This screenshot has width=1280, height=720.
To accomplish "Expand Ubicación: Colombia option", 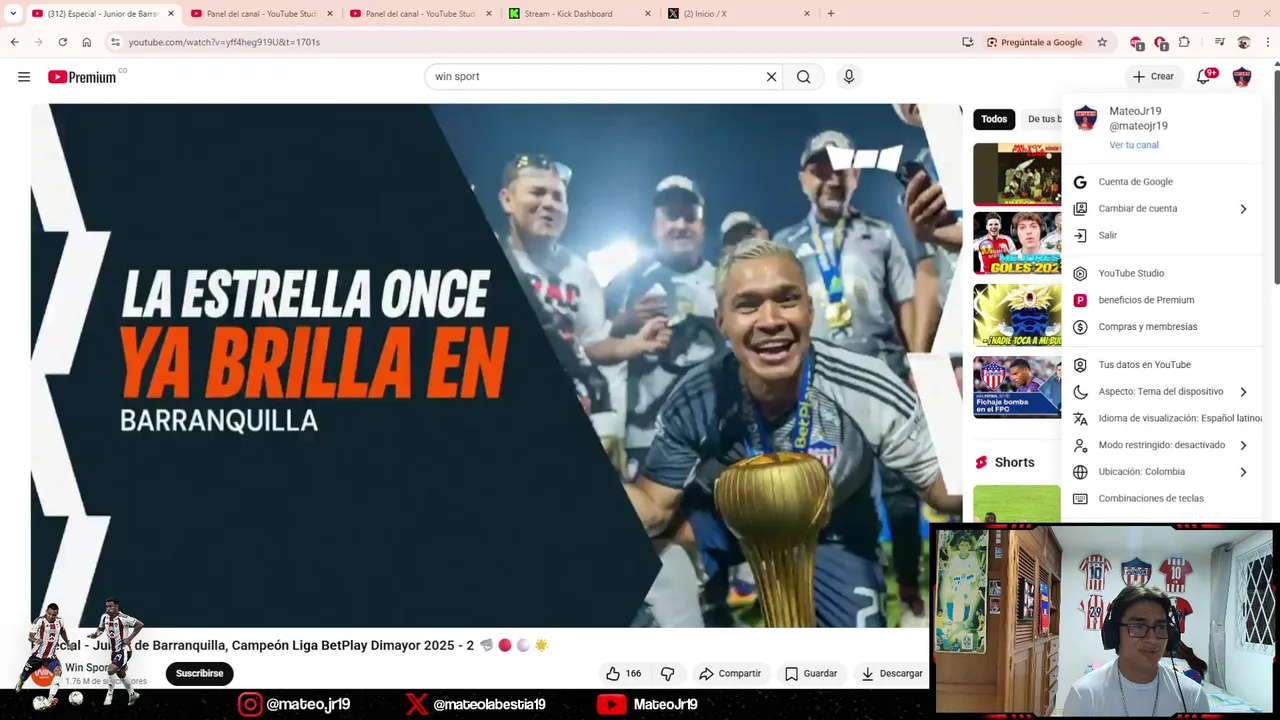I will coord(1162,472).
